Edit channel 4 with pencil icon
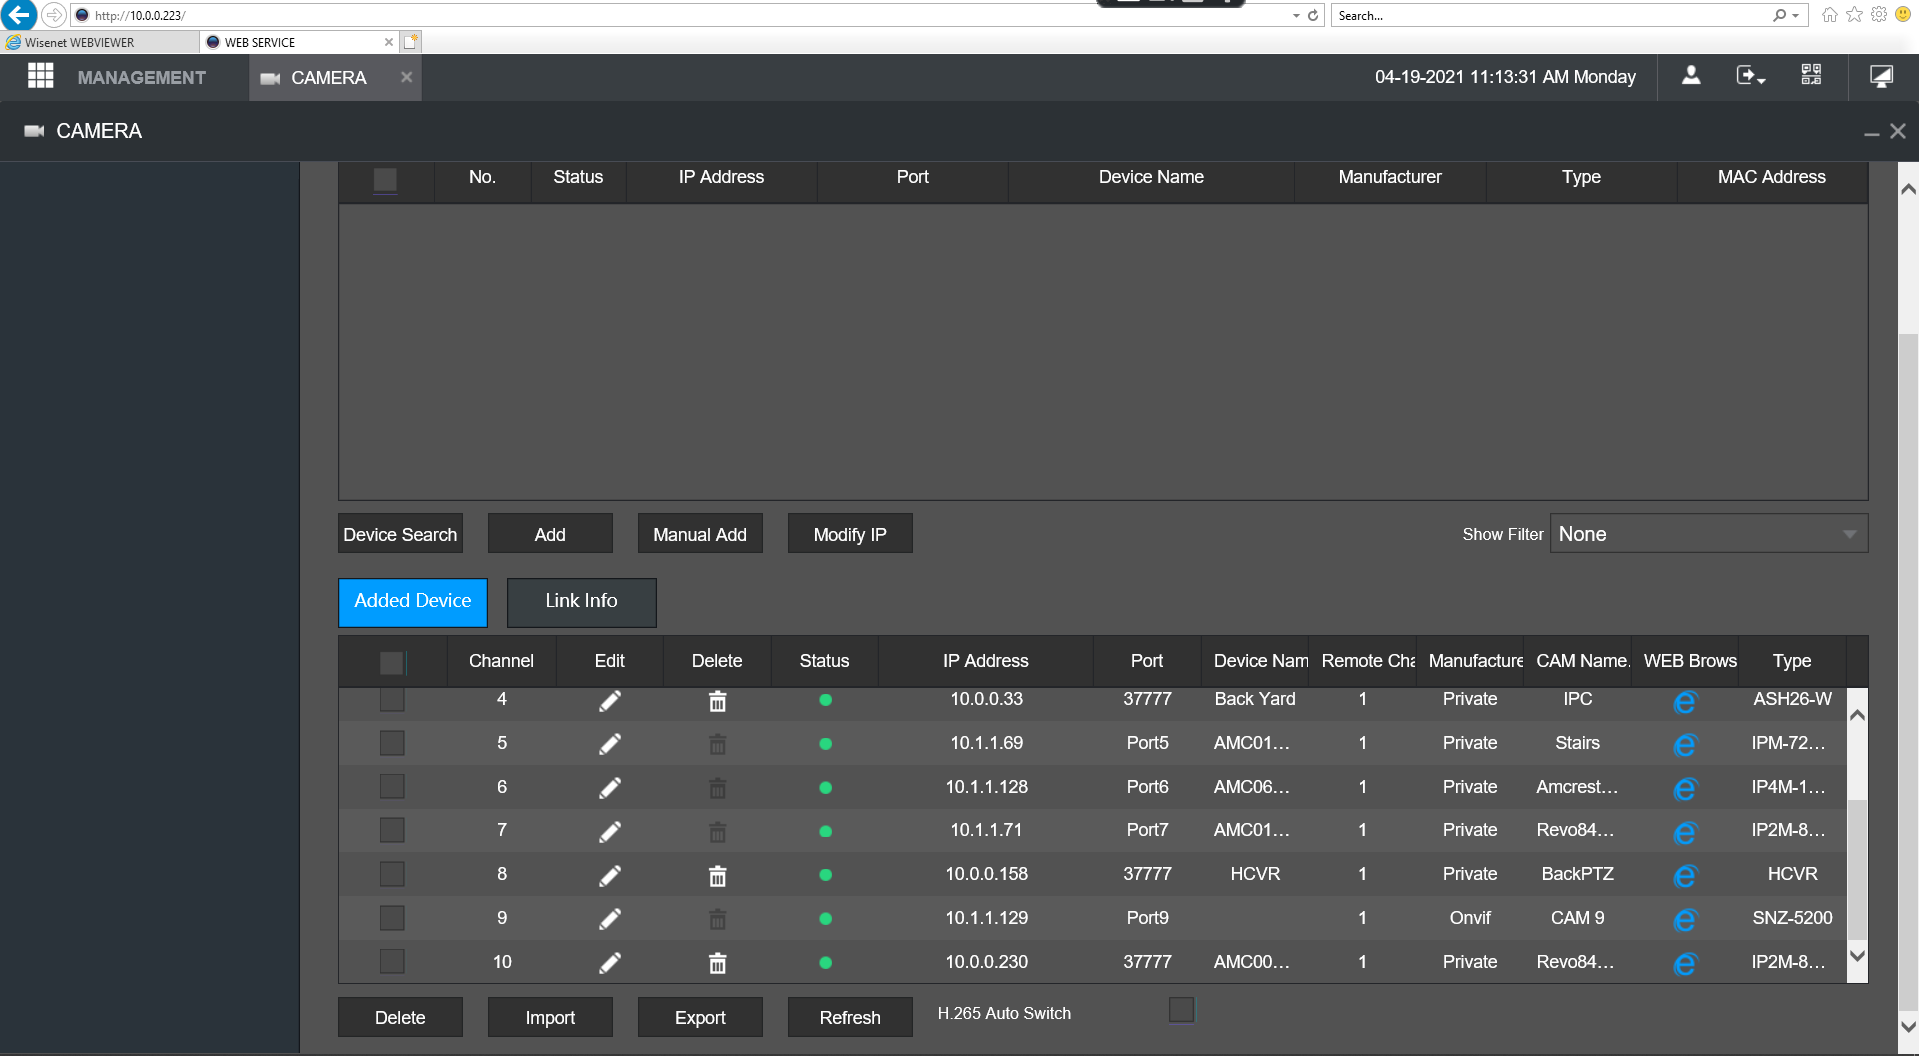Viewport: 1919px width, 1056px height. point(610,701)
